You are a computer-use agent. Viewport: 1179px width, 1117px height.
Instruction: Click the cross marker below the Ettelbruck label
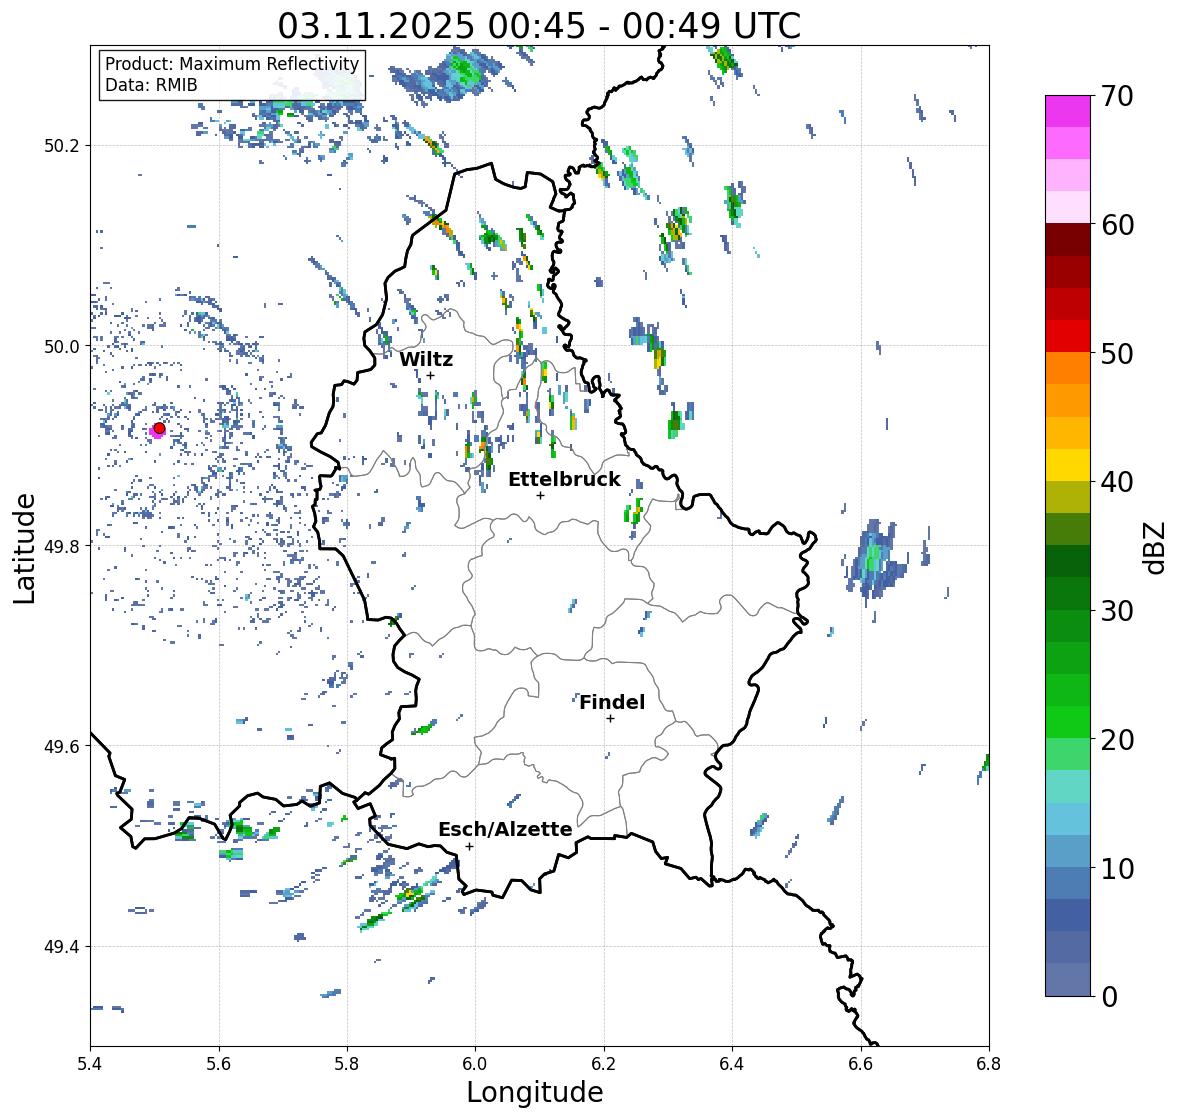tap(540, 495)
